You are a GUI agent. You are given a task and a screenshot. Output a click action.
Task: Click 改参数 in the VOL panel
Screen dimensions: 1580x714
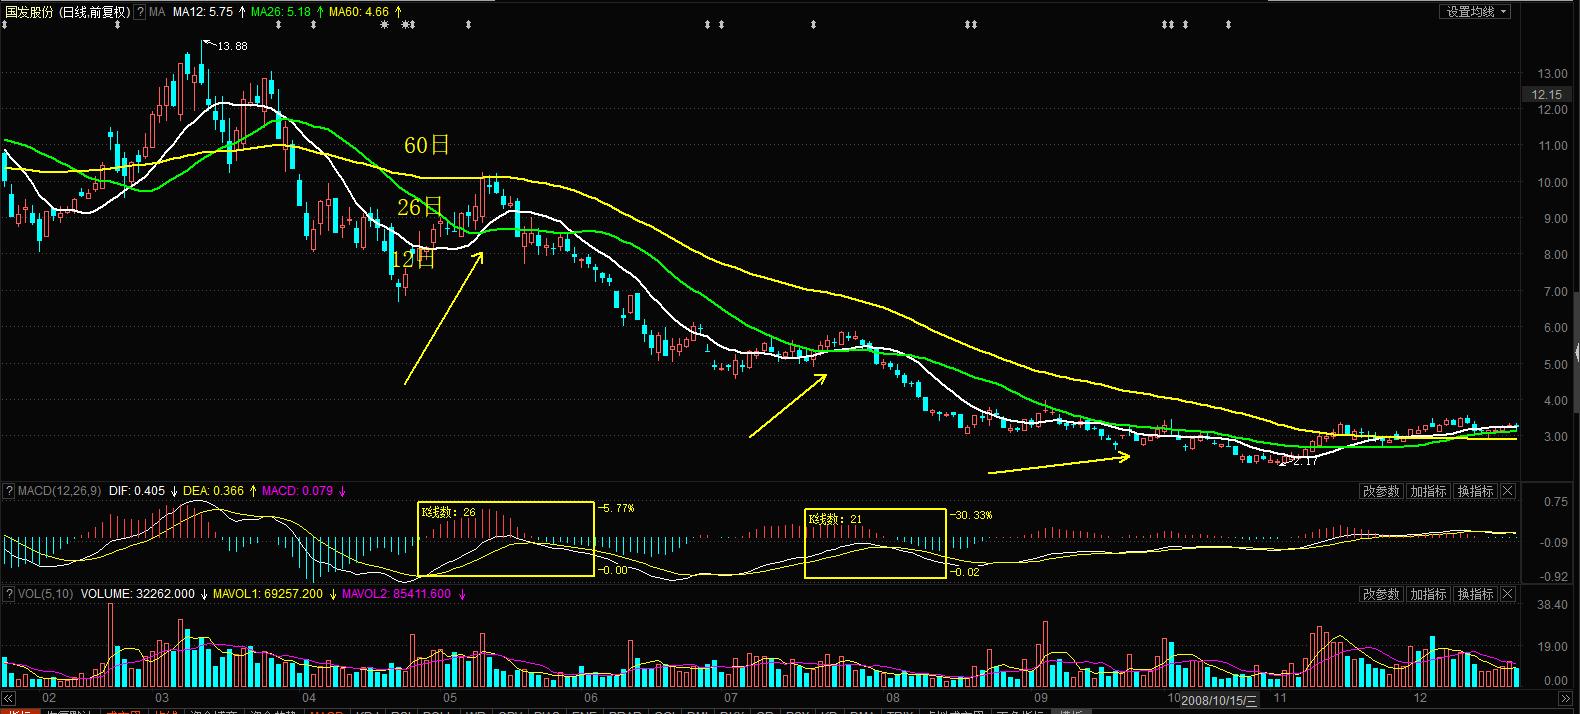point(1381,594)
